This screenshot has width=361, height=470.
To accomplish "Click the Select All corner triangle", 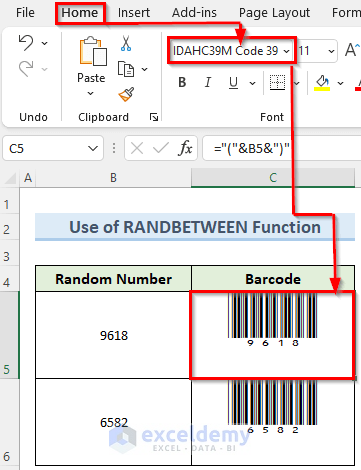I will (10, 178).
